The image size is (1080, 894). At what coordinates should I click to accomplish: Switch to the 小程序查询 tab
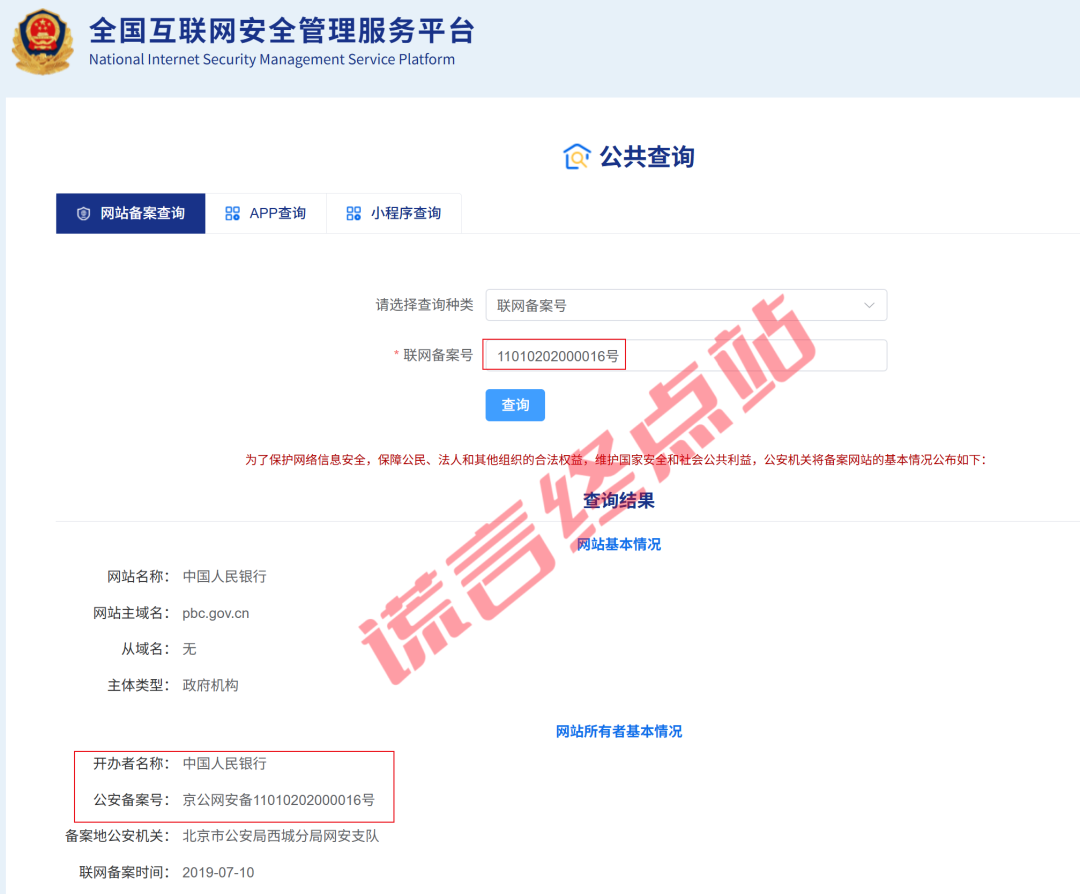(x=394, y=214)
